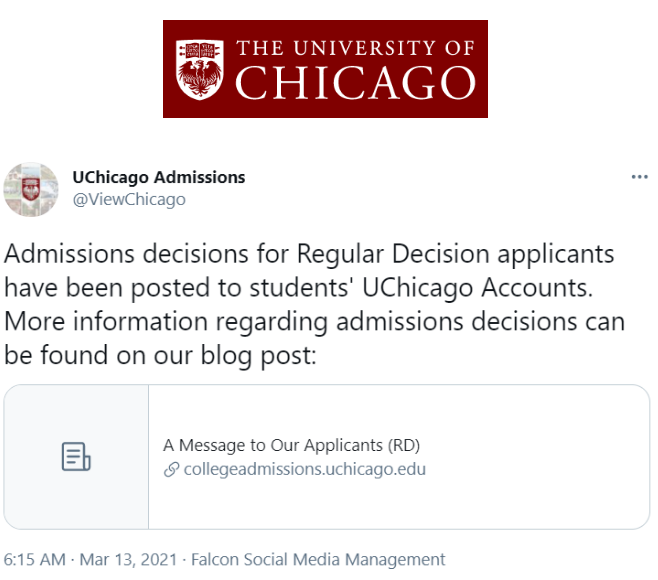The image size is (658, 580).
Task: Click the chain link icon beside the URL
Action: point(171,469)
